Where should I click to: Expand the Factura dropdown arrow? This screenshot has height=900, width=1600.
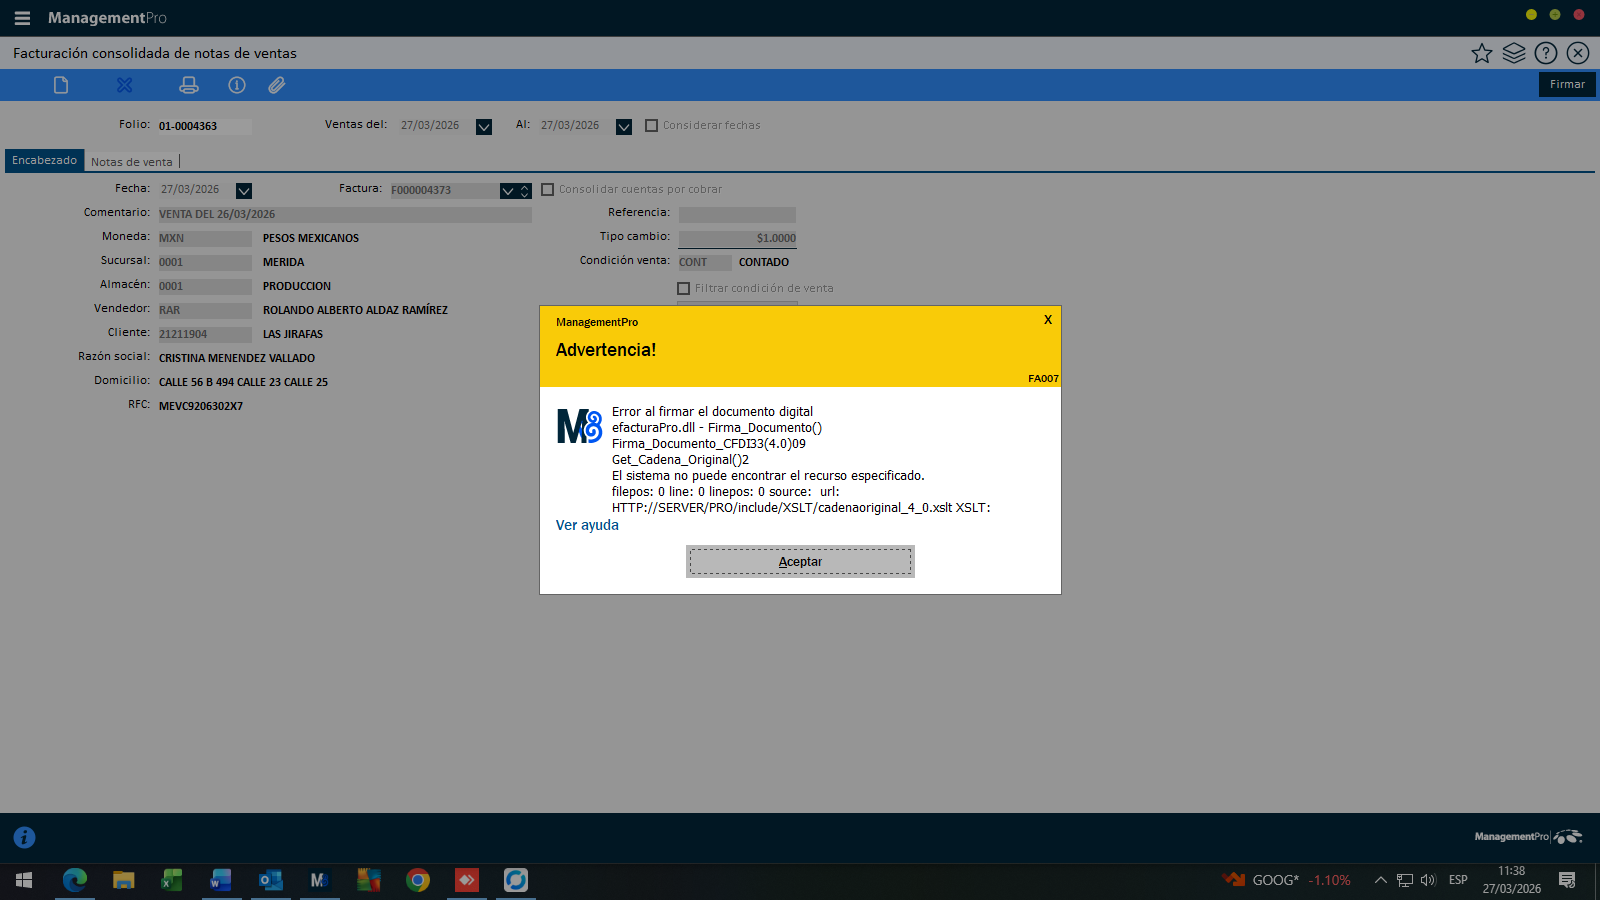point(508,191)
